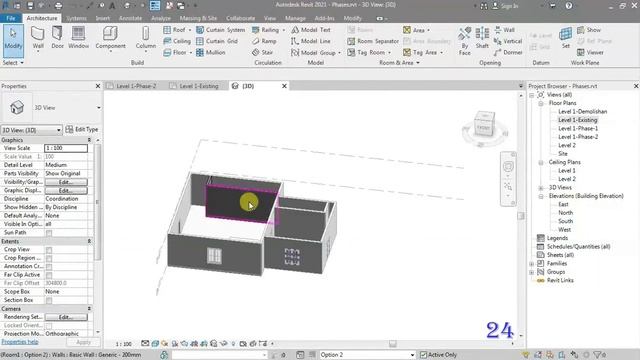Select the Area tool

[x=416, y=30]
